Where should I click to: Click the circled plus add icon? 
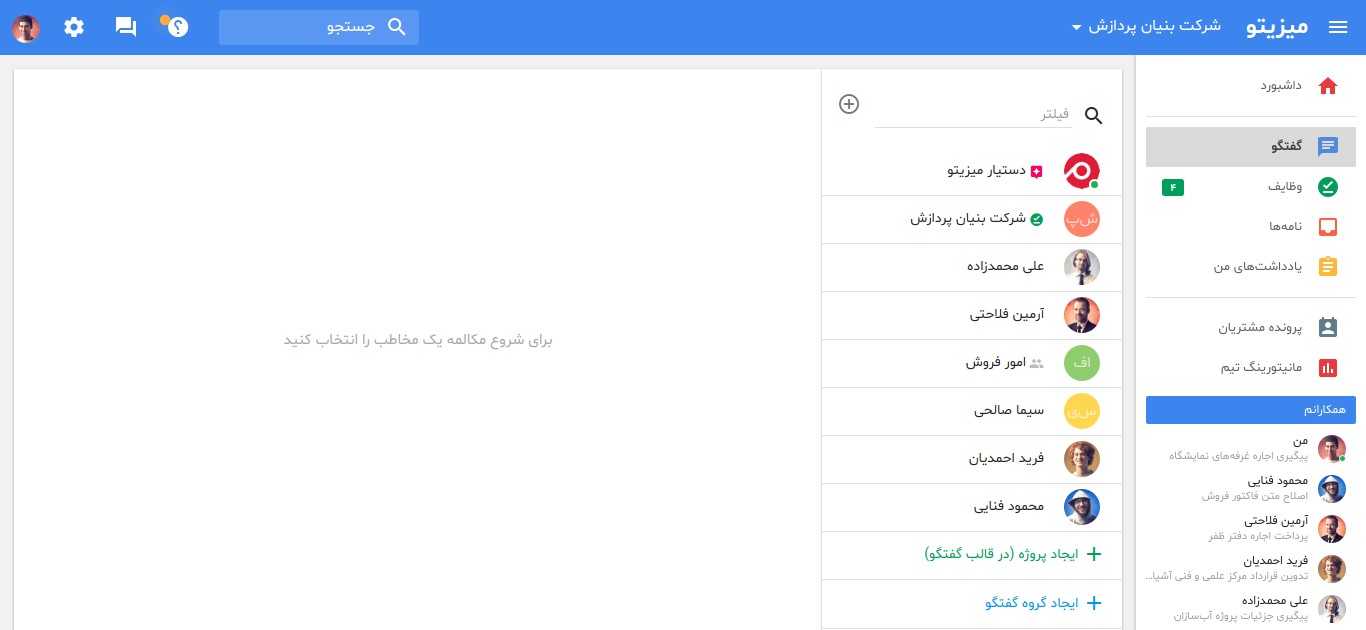point(849,104)
